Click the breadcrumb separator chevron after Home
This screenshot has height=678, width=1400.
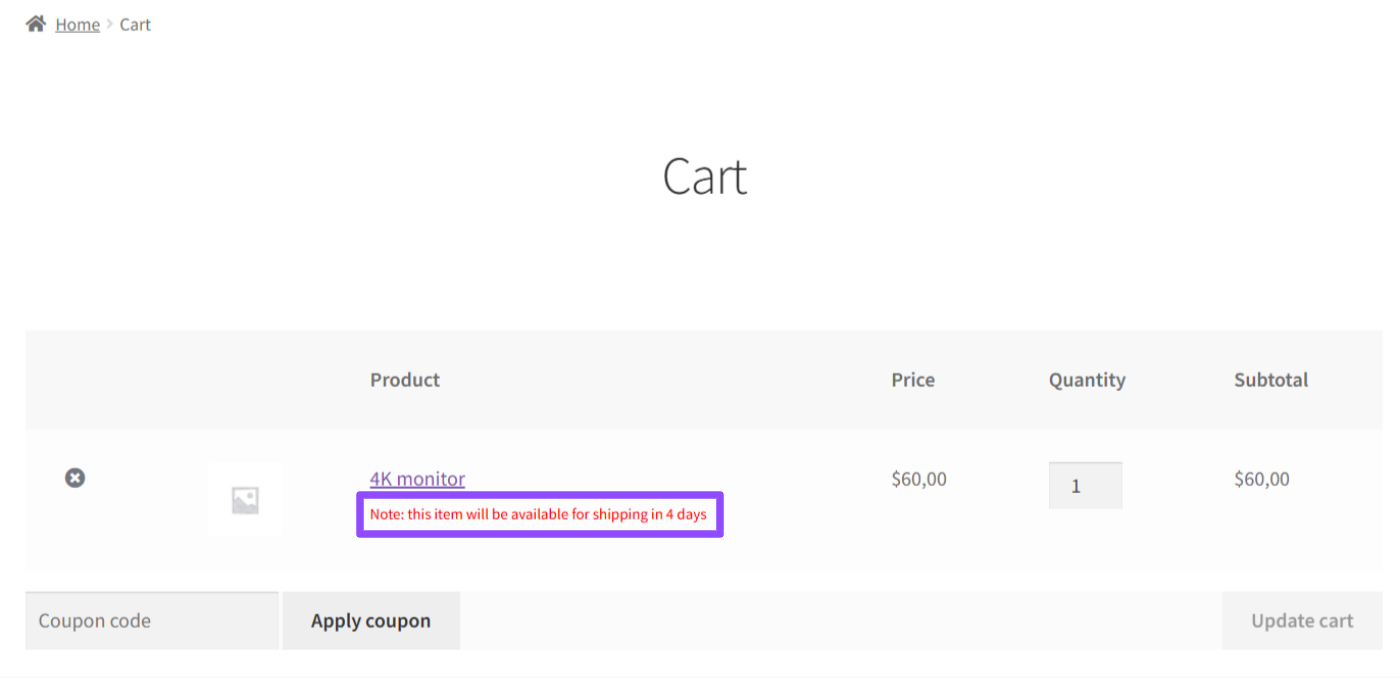tap(110, 23)
